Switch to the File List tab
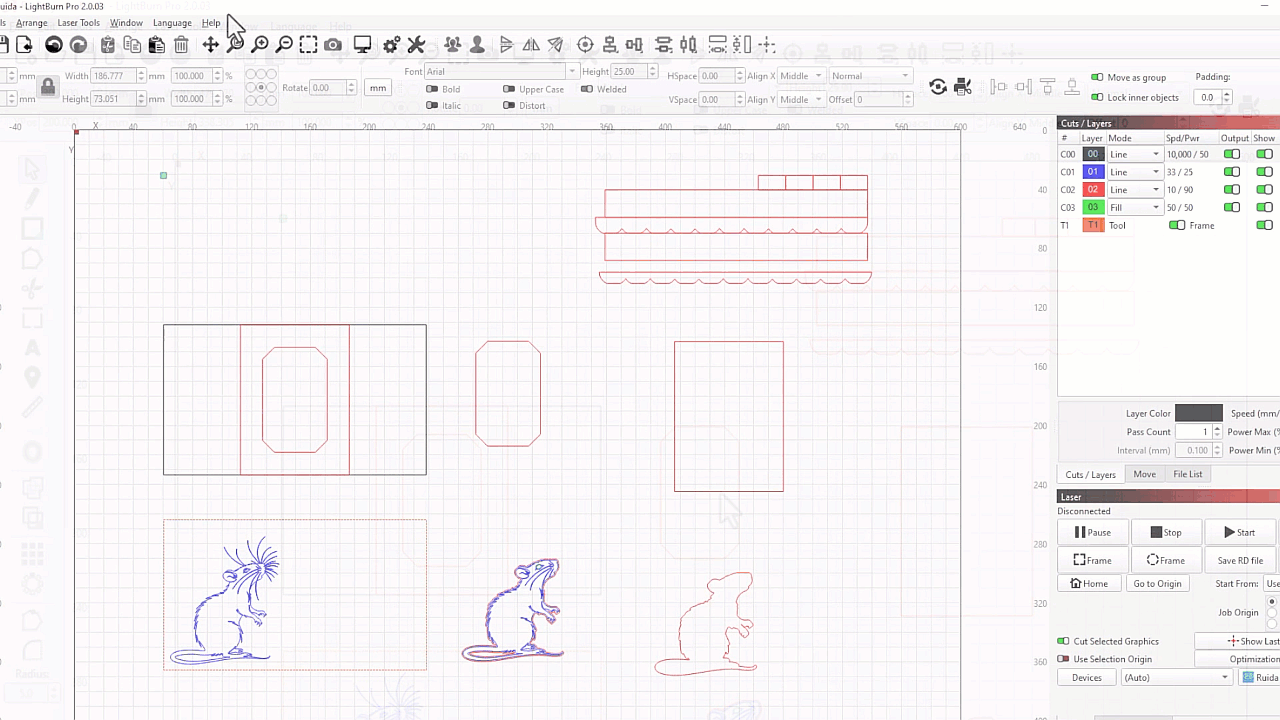The width and height of the screenshot is (1280, 720). 1187,474
